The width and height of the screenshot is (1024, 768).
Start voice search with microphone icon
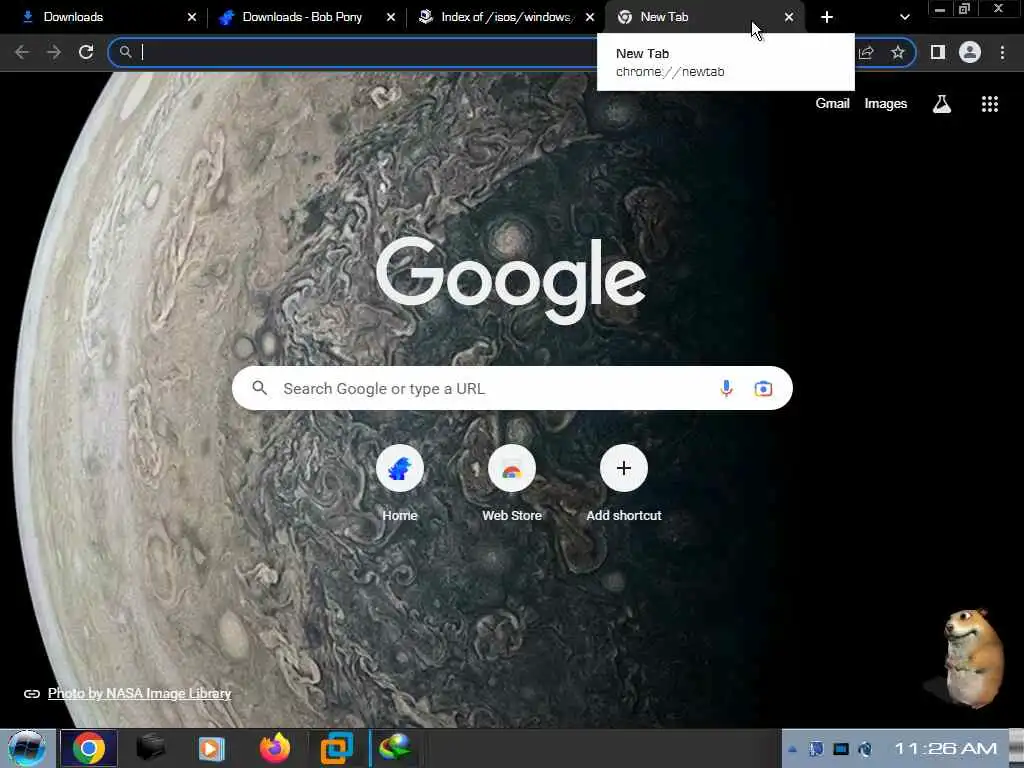(726, 389)
